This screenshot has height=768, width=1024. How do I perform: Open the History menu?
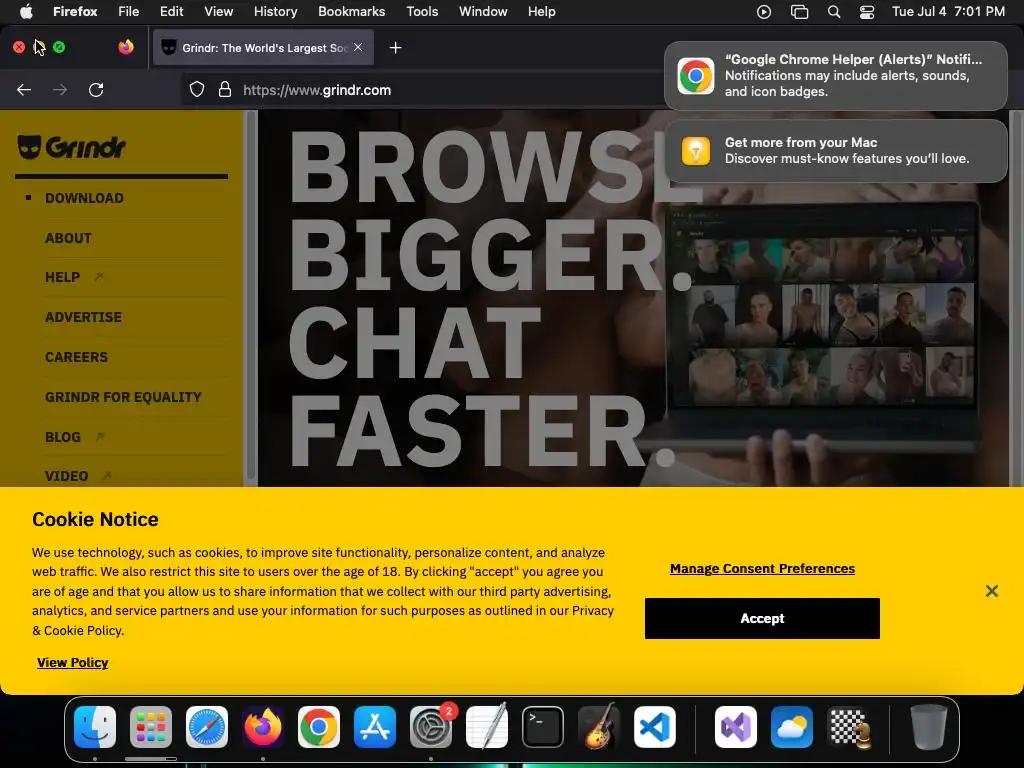pyautogui.click(x=276, y=12)
